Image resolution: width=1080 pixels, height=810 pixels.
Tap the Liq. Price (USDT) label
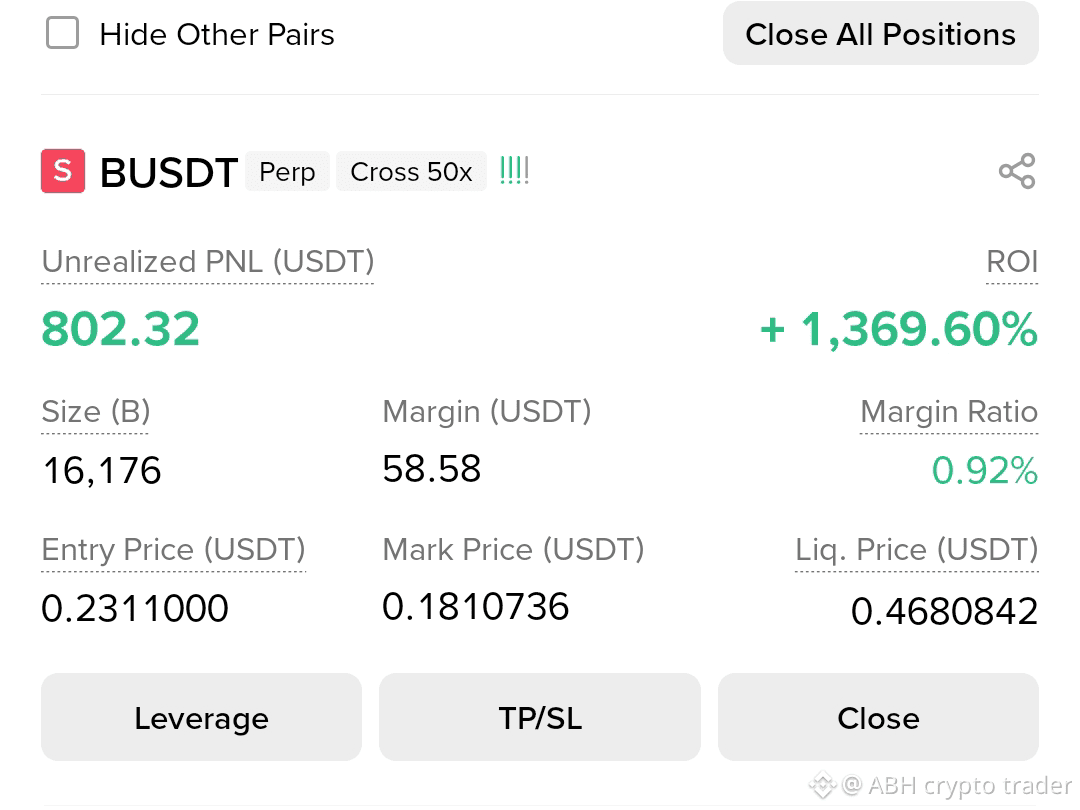tap(917, 550)
